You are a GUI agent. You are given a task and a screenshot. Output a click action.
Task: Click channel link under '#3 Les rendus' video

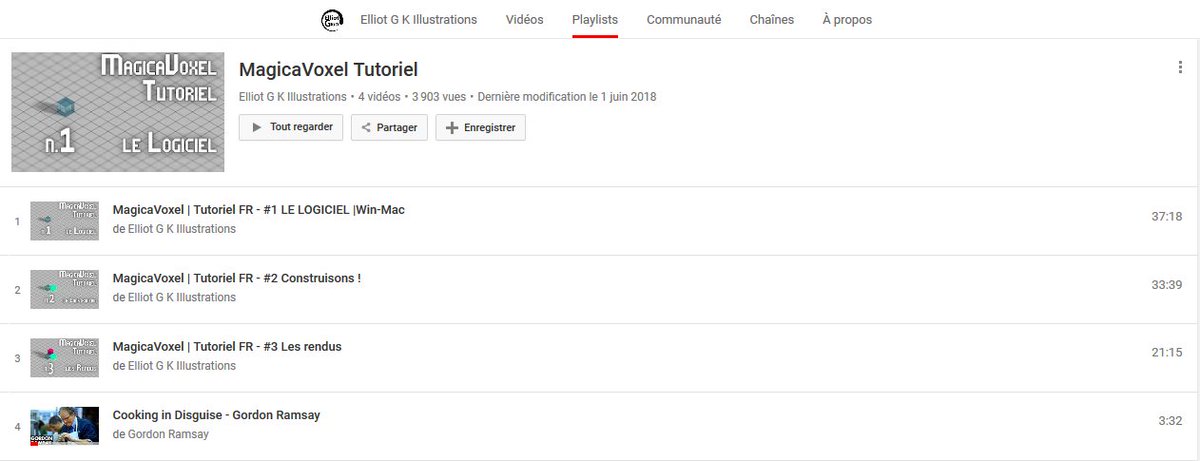174,366
